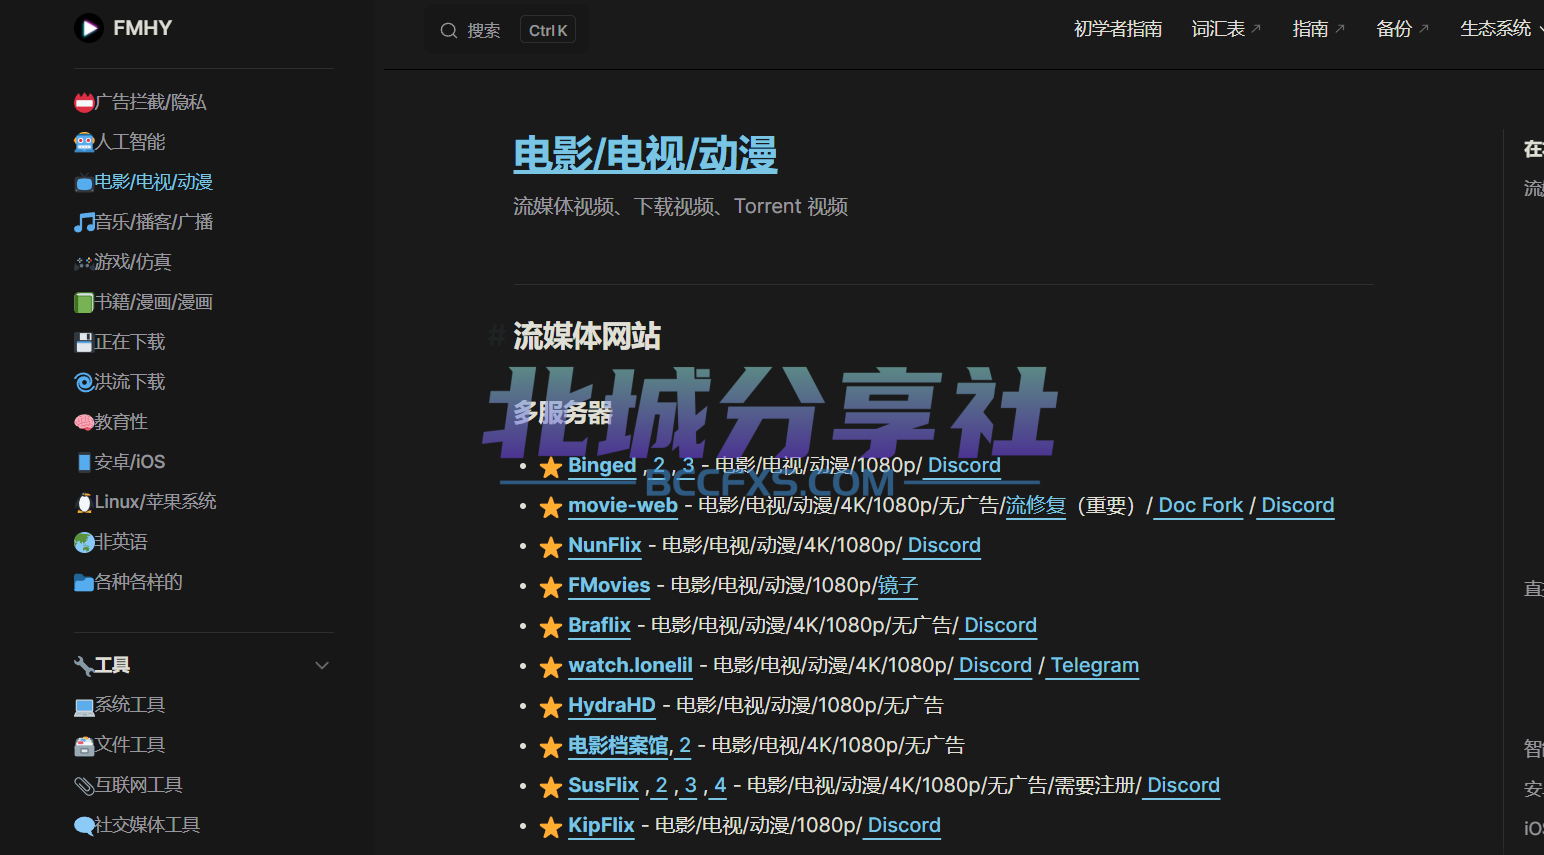Select the 电影/电视/动漫 TV icon
This screenshot has width=1544, height=855.
84,182
